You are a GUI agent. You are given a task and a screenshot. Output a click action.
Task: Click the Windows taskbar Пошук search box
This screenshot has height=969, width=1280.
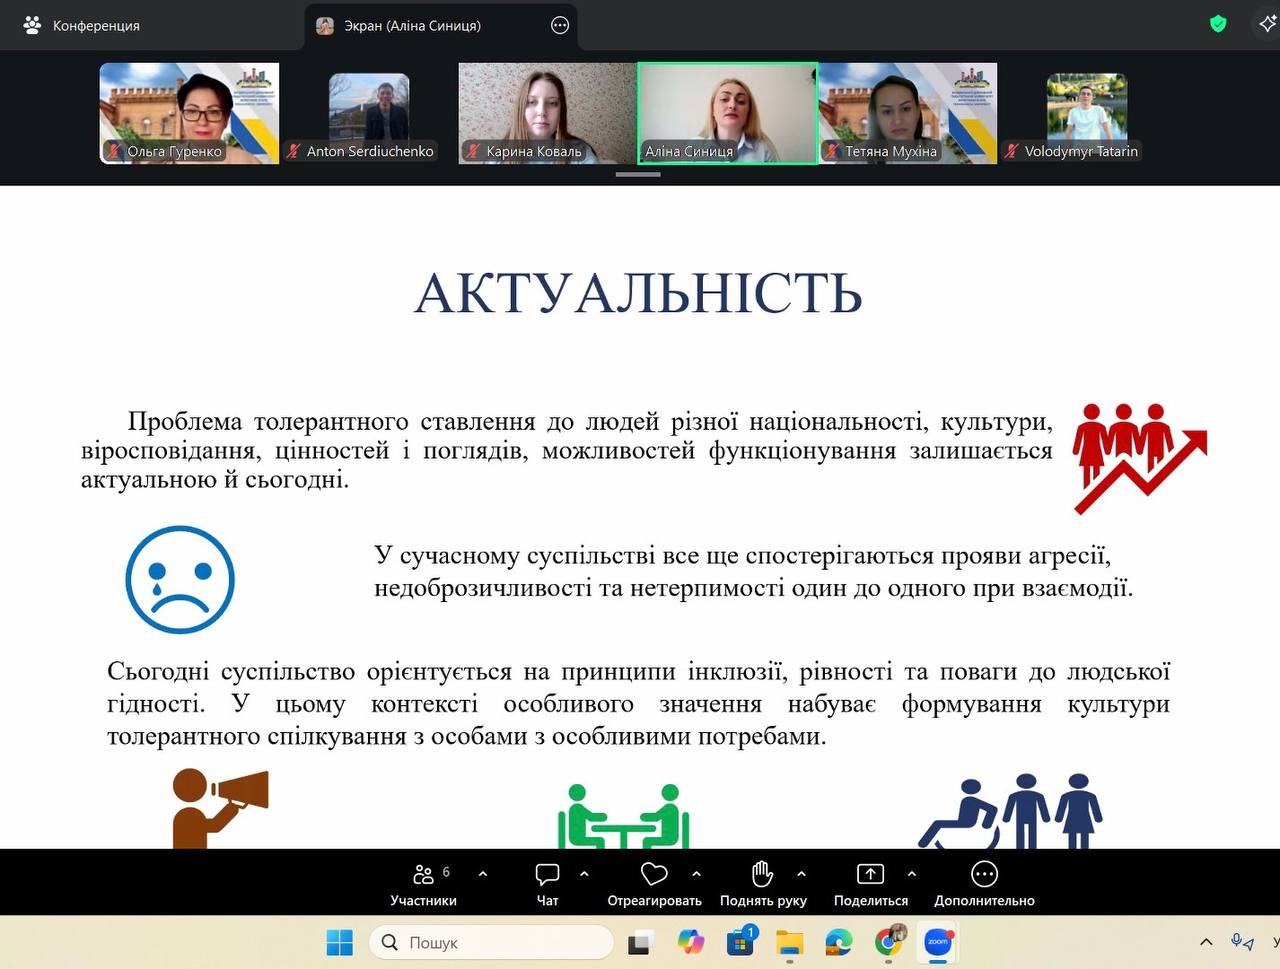pyautogui.click(x=492, y=942)
